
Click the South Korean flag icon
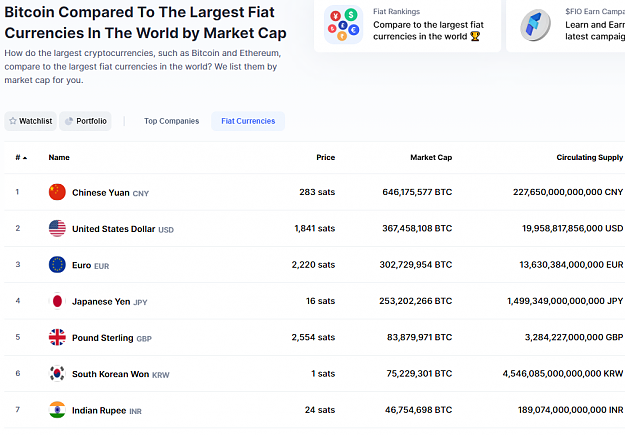[57, 374]
